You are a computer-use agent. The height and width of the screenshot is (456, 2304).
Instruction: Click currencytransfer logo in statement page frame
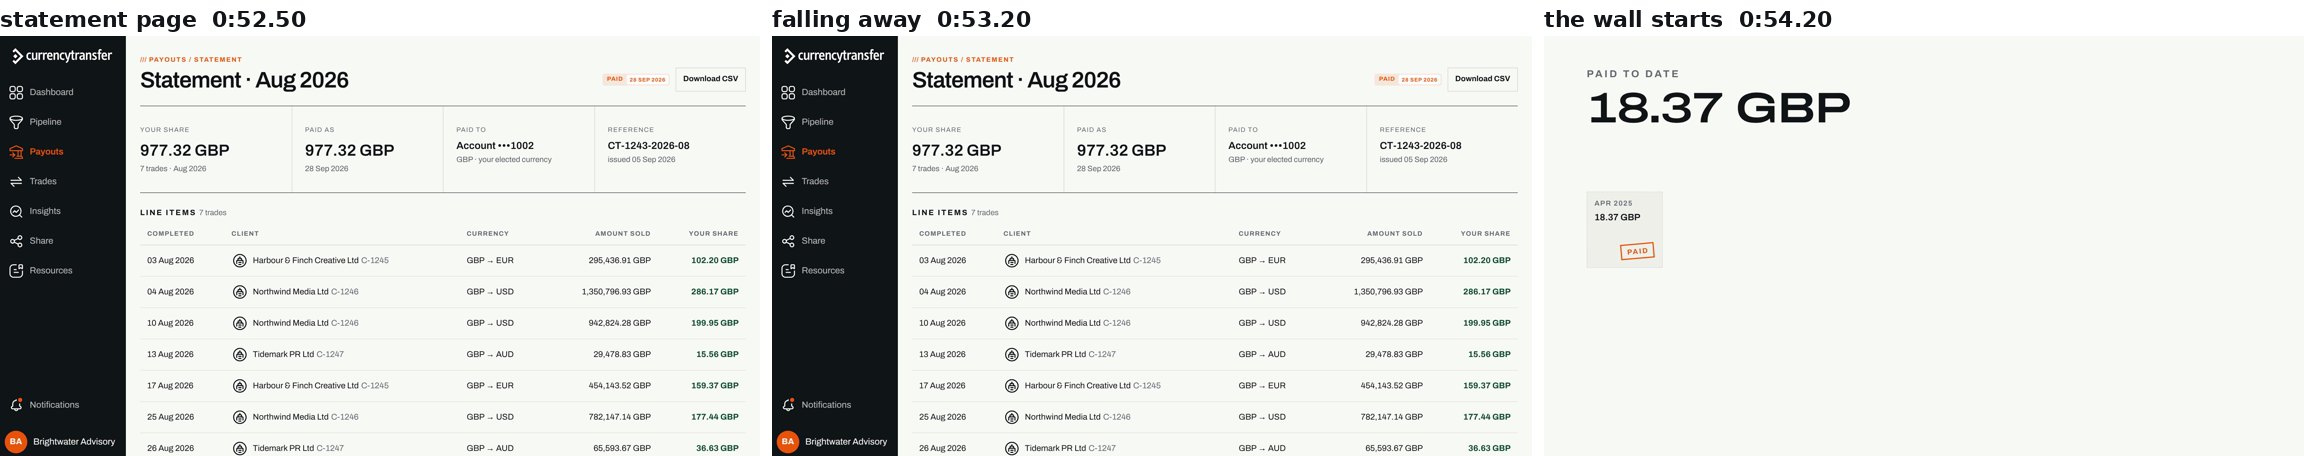[62, 56]
